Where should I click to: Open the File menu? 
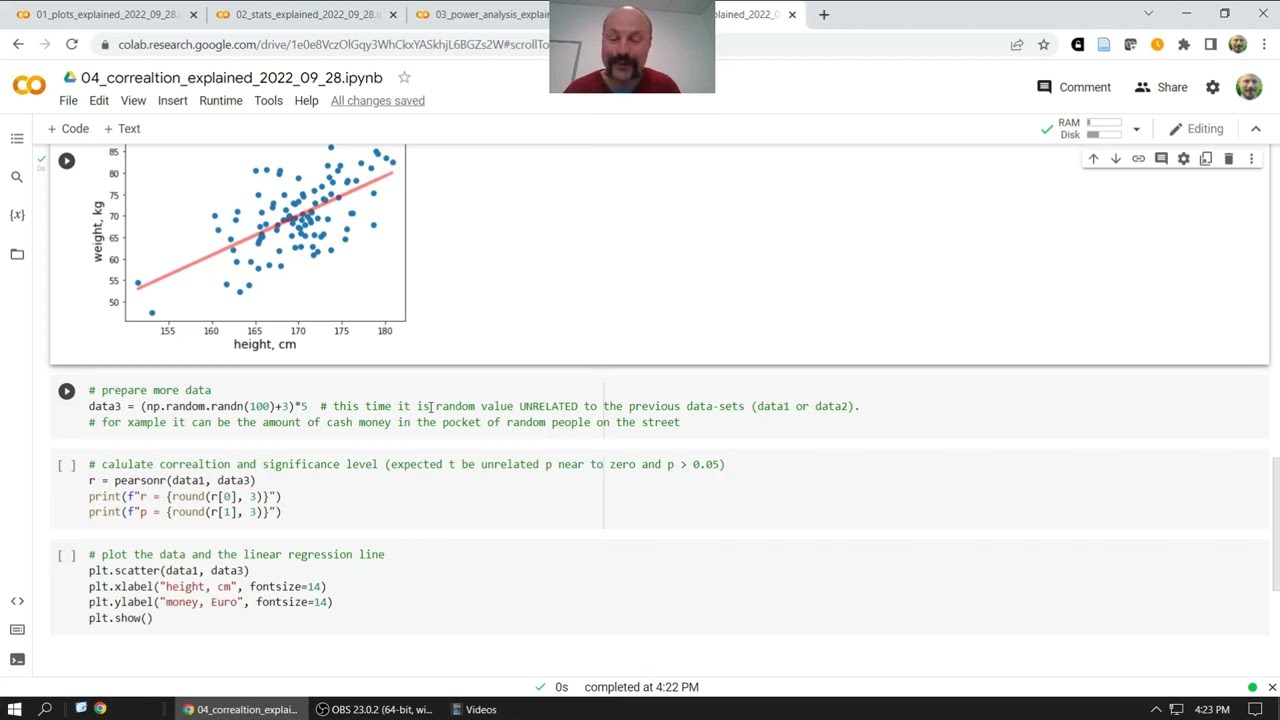coord(68,101)
